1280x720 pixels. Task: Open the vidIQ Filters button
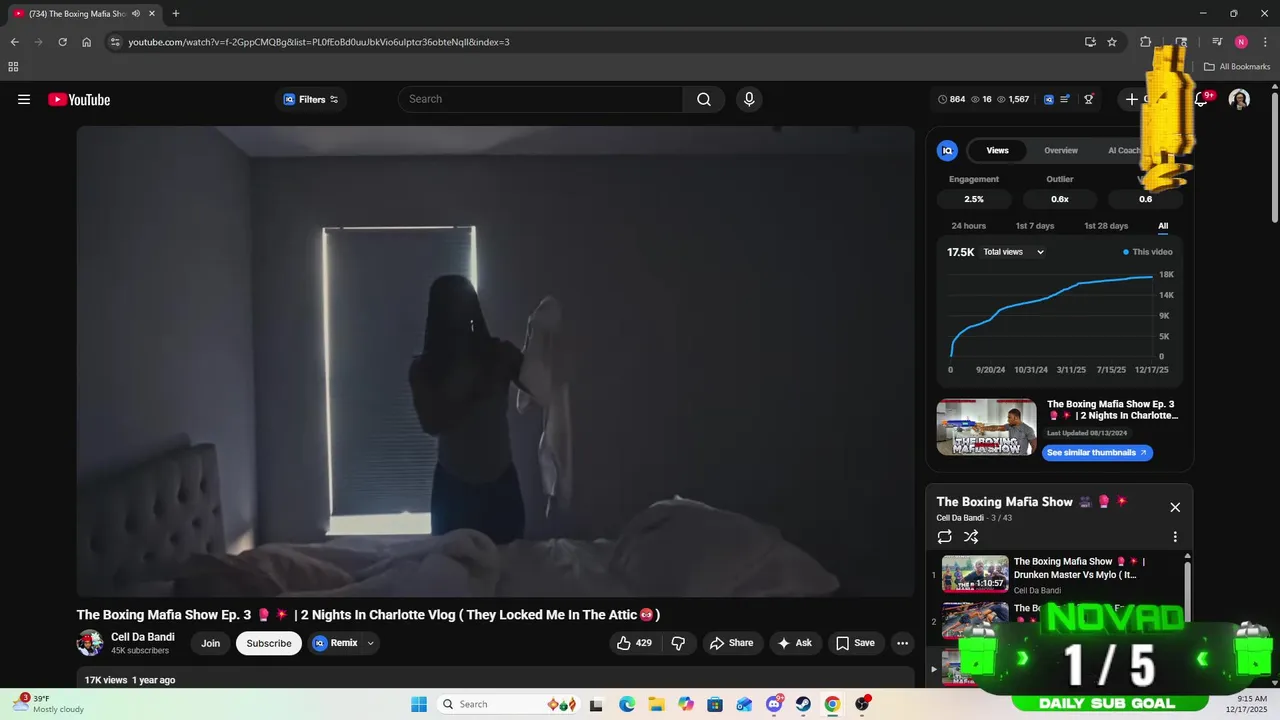coord(311,99)
